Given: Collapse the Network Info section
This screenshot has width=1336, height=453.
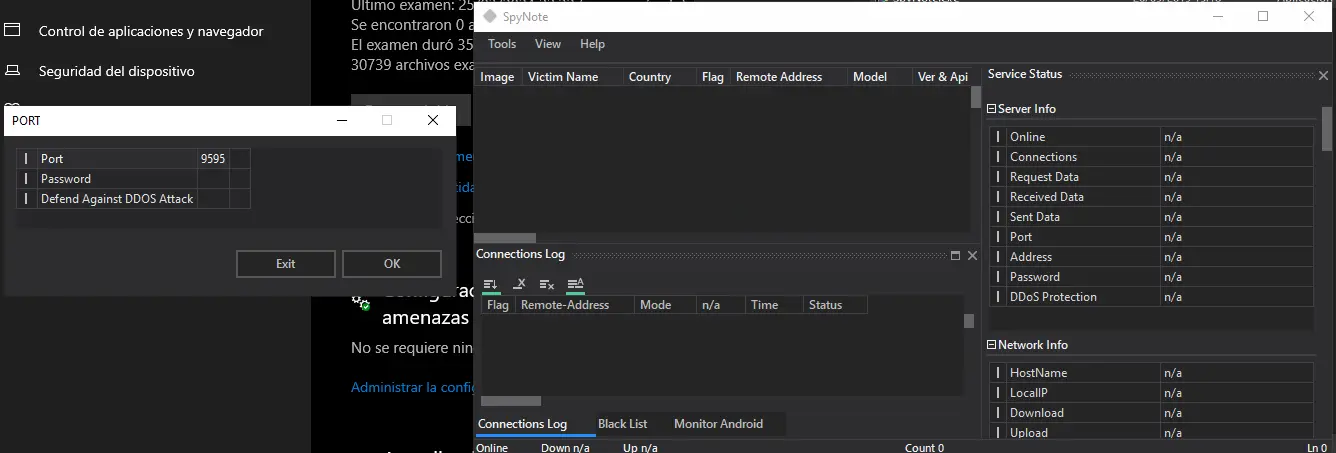Looking at the screenshot, I should click(x=992, y=345).
